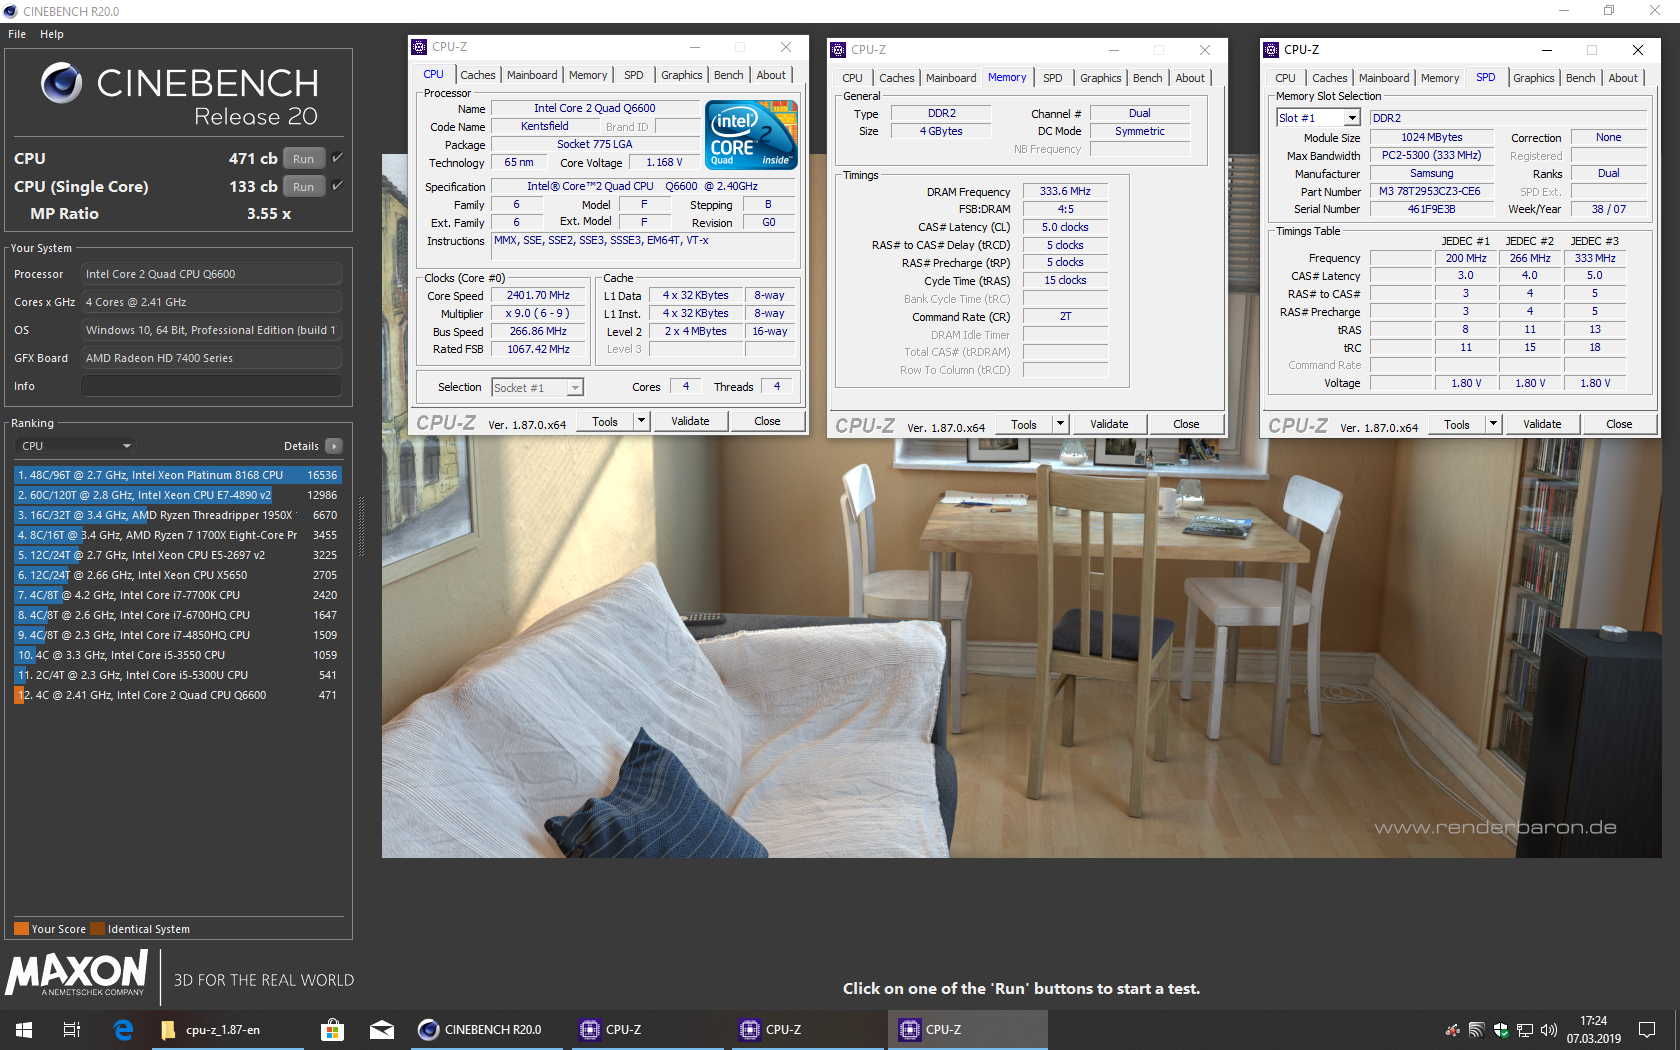The width and height of the screenshot is (1680, 1050).
Task: Open the Action Center notifications icon
Action: point(1647,1029)
